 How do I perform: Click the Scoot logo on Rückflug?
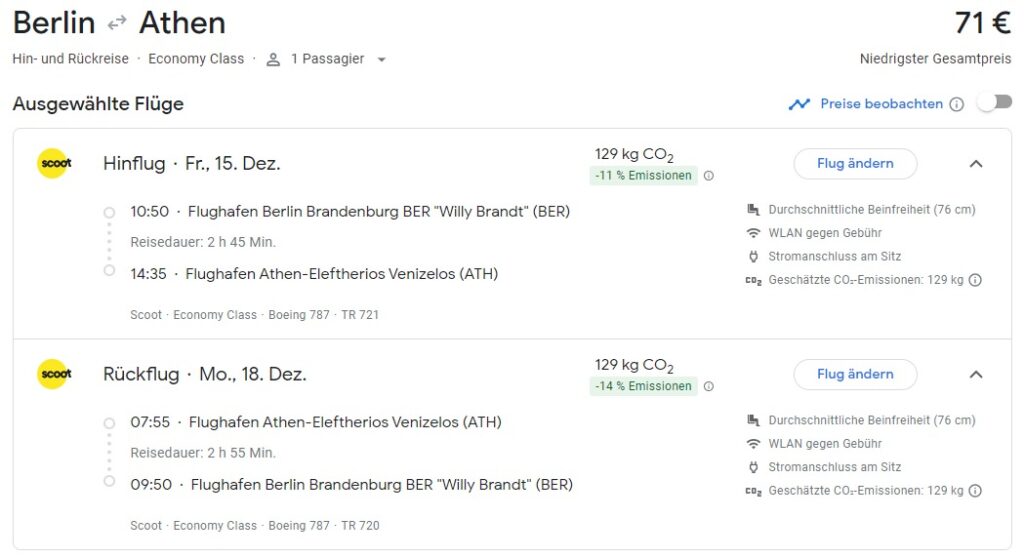(x=54, y=374)
